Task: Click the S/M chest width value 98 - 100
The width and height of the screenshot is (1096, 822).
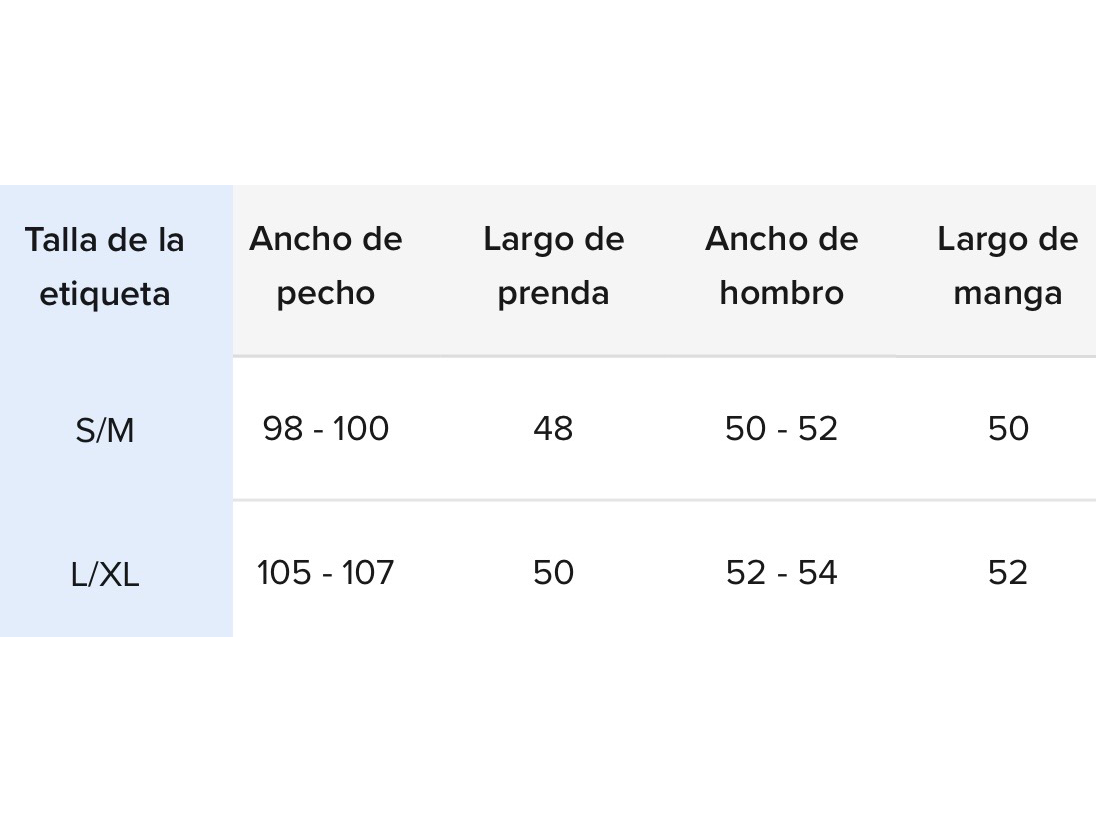Action: click(326, 429)
